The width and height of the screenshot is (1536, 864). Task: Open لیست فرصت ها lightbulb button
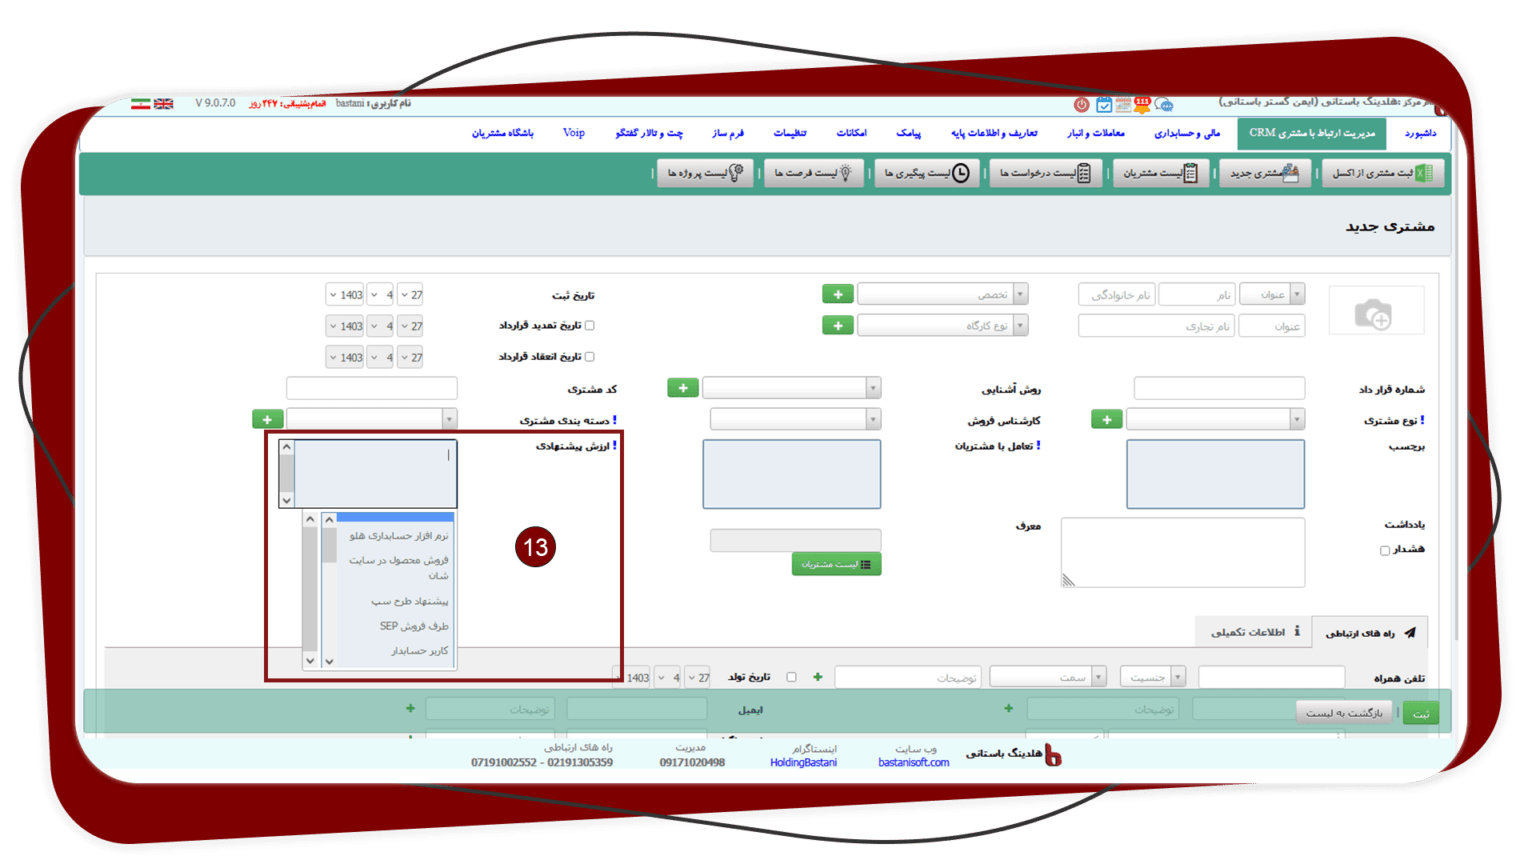[x=813, y=173]
